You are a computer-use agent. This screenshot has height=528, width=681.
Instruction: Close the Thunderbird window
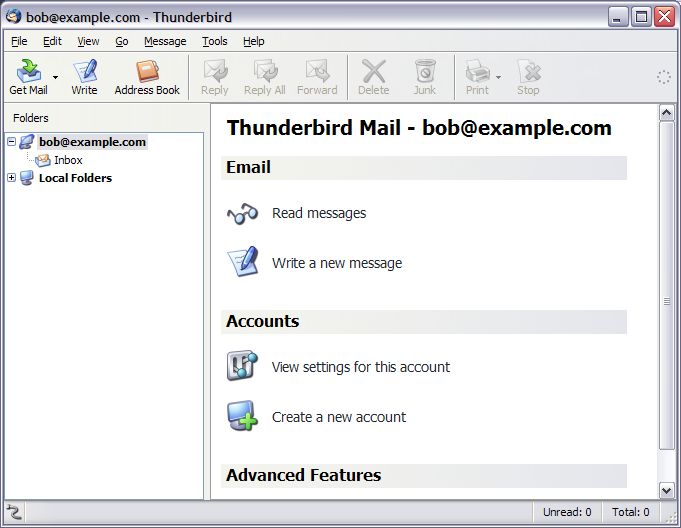click(x=664, y=17)
